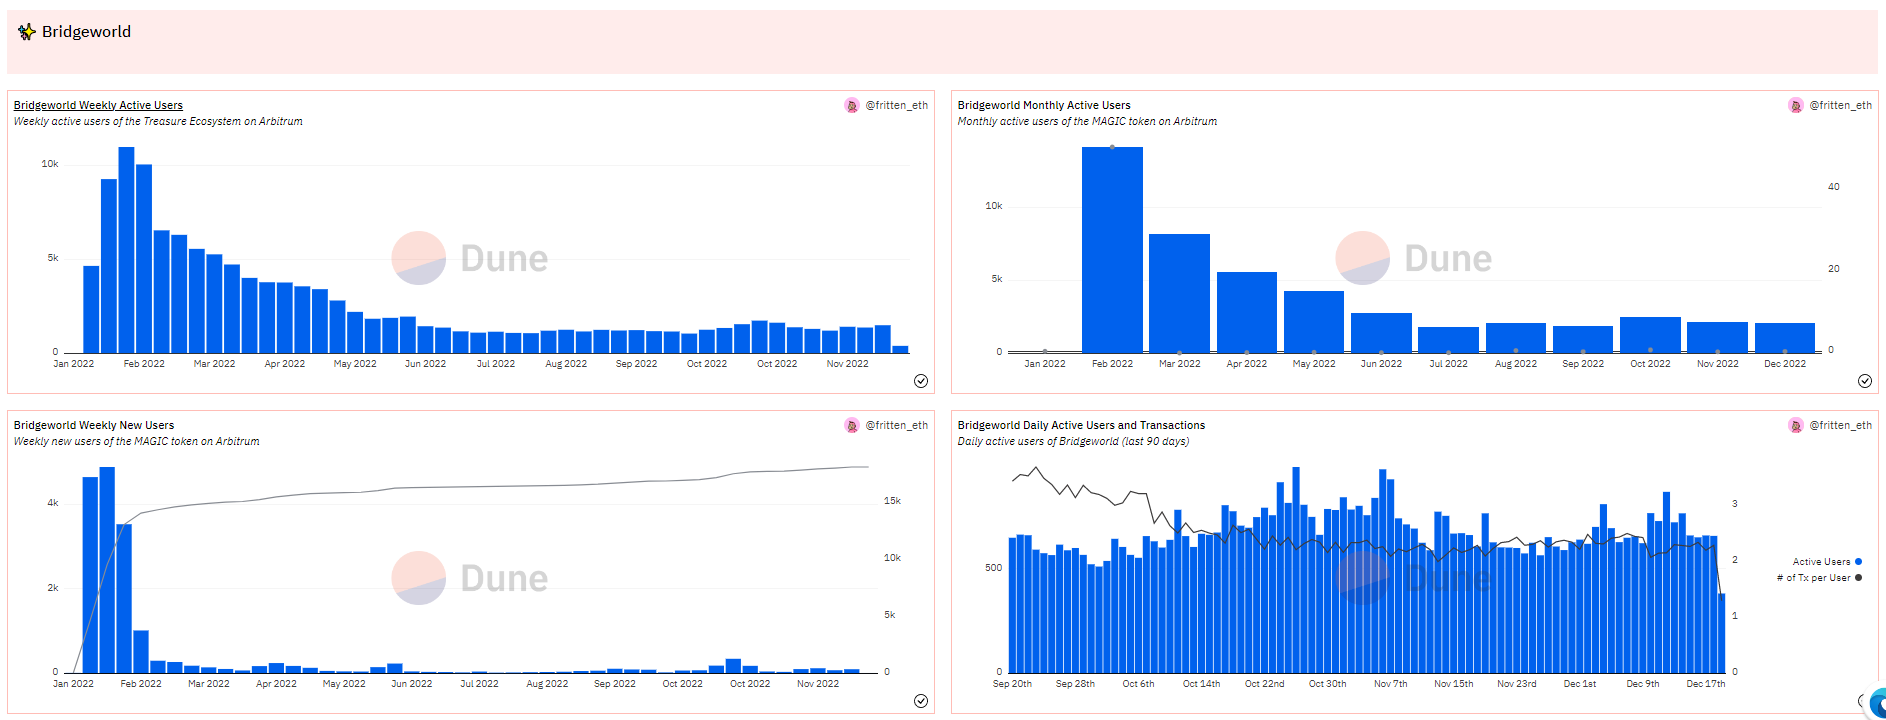Click 'Daily active users of Bridgeworld (last 90 days)' subtitle
Image resolution: width=1886 pixels, height=720 pixels.
point(1073,441)
